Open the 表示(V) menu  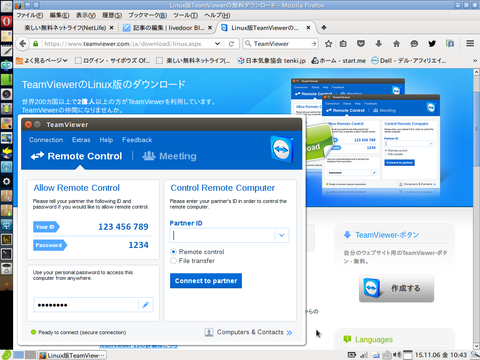click(86, 15)
